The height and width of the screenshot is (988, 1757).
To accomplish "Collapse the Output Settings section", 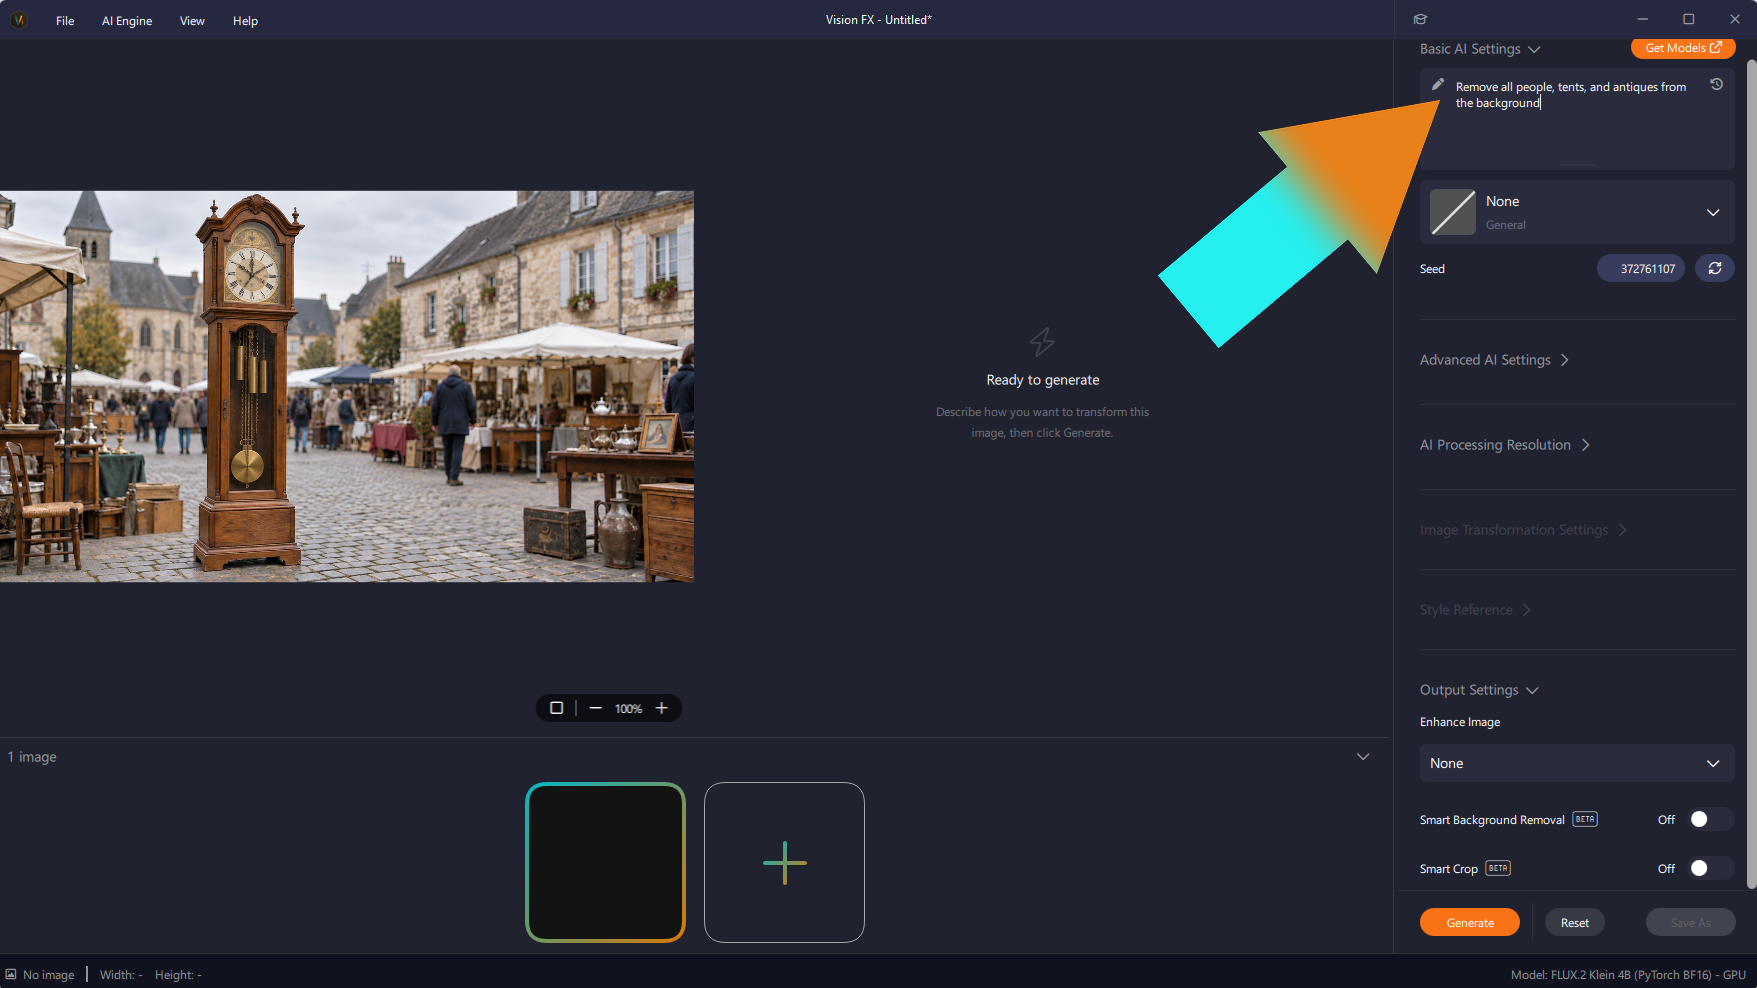I will (1479, 690).
